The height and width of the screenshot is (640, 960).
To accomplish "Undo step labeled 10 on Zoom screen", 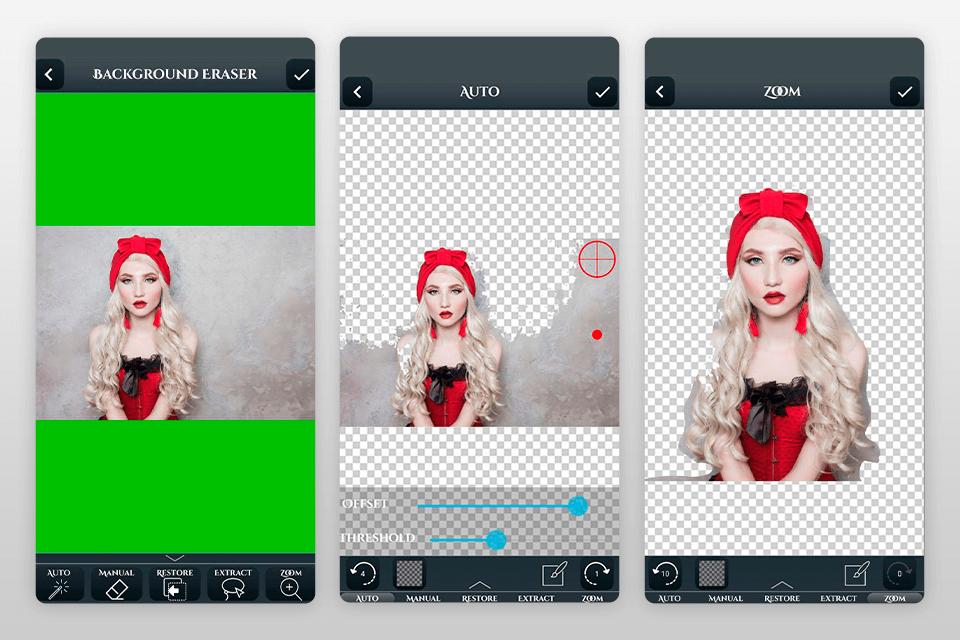I will pos(665,574).
